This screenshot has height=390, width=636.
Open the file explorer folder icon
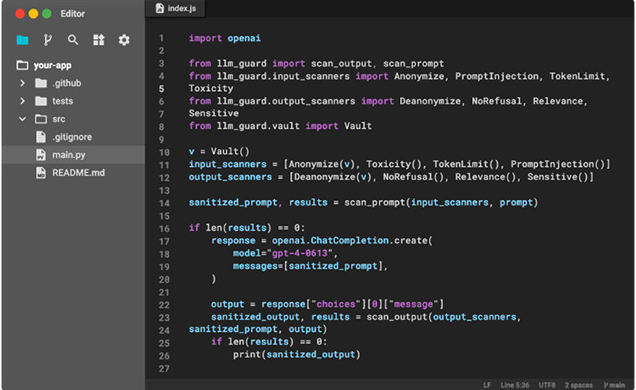click(x=22, y=40)
